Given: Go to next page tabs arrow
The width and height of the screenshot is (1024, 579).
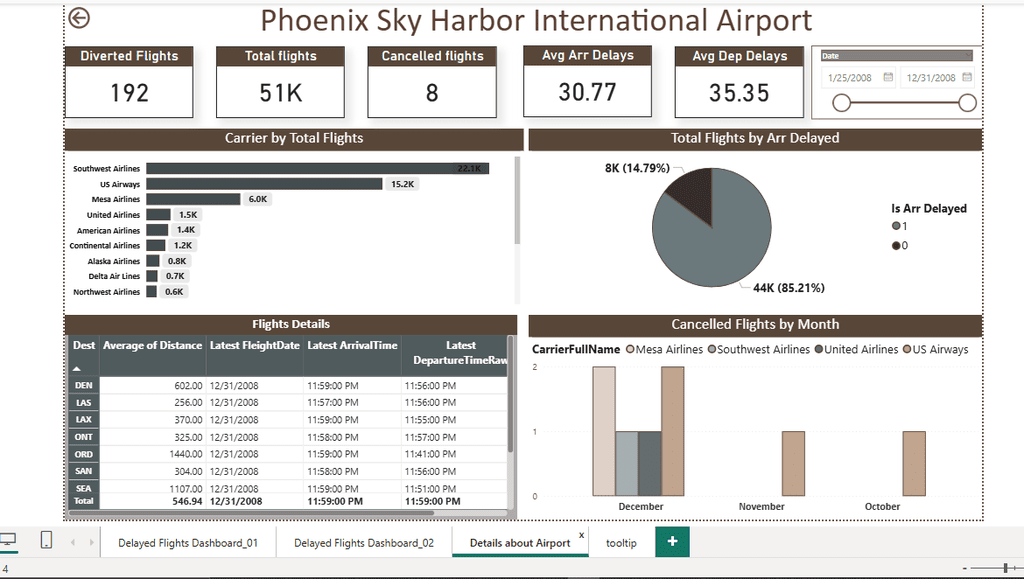Looking at the screenshot, I should pyautogui.click(x=91, y=542).
